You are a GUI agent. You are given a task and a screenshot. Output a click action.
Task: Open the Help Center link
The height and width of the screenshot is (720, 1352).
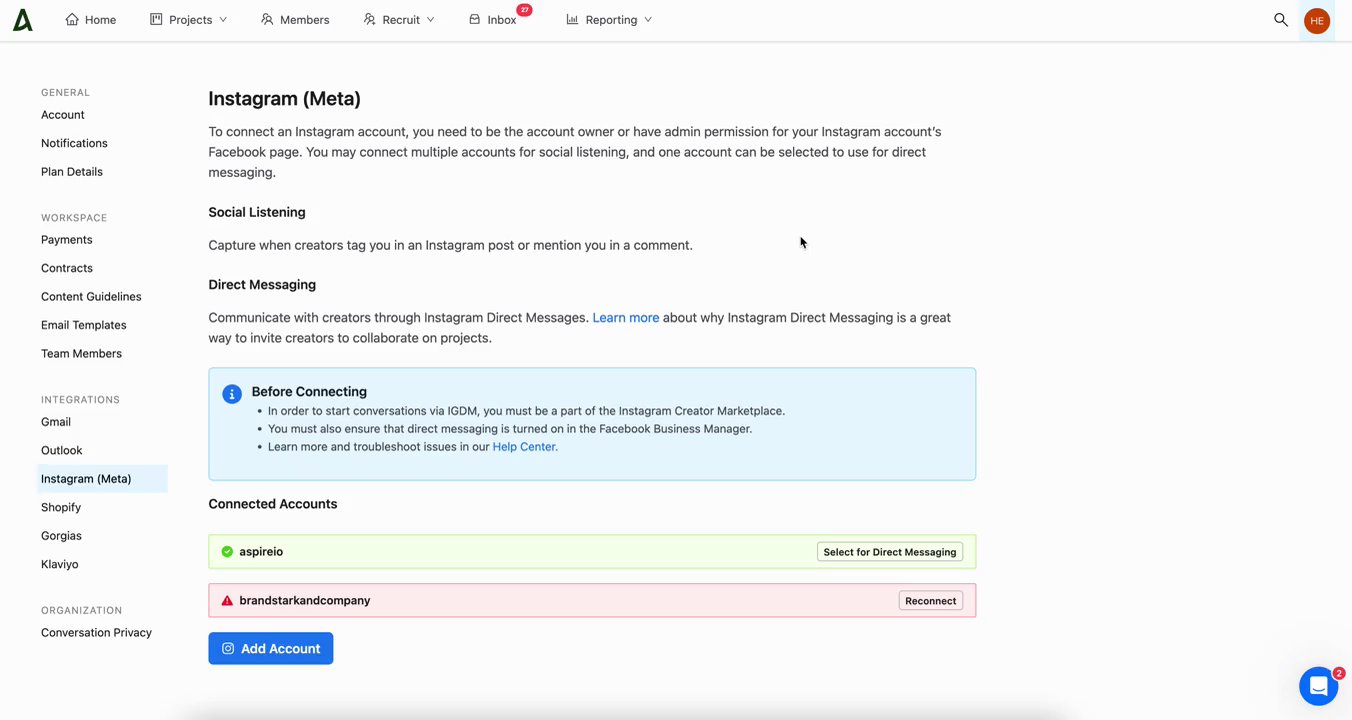(524, 447)
